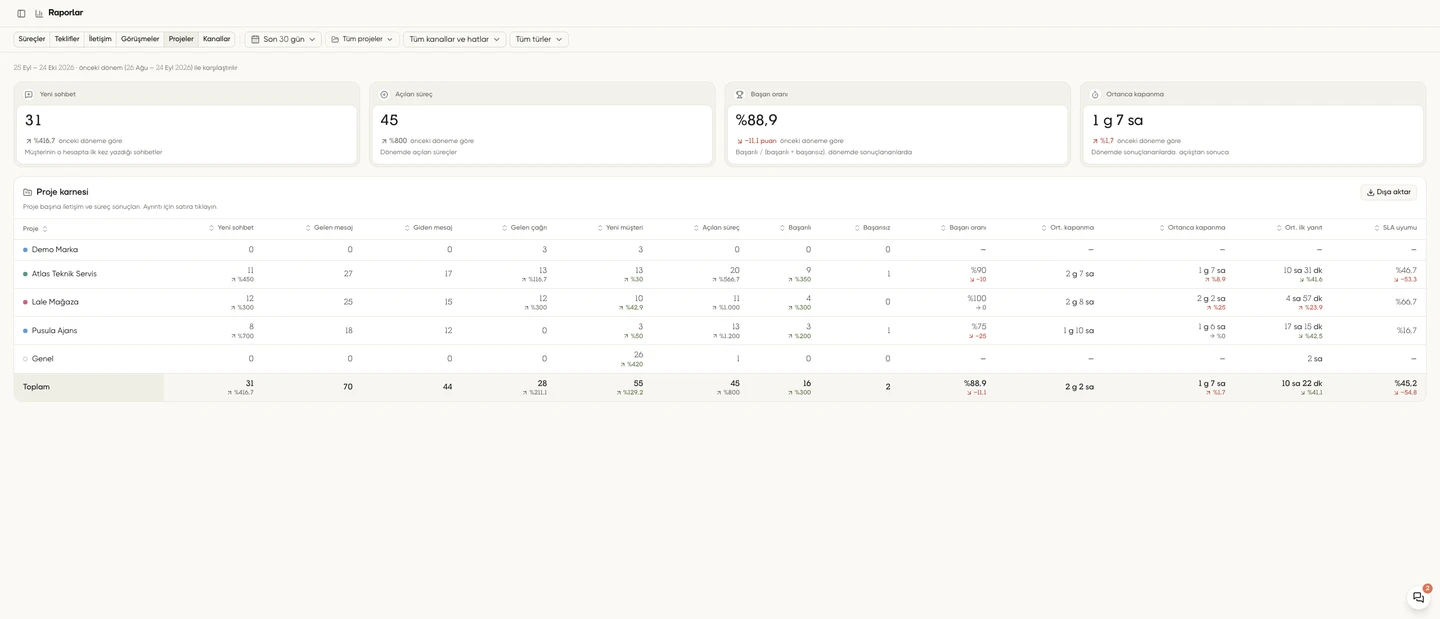This screenshot has width=1440, height=619.
Task: Open the Son 30 gün date dropdown
Action: point(283,39)
